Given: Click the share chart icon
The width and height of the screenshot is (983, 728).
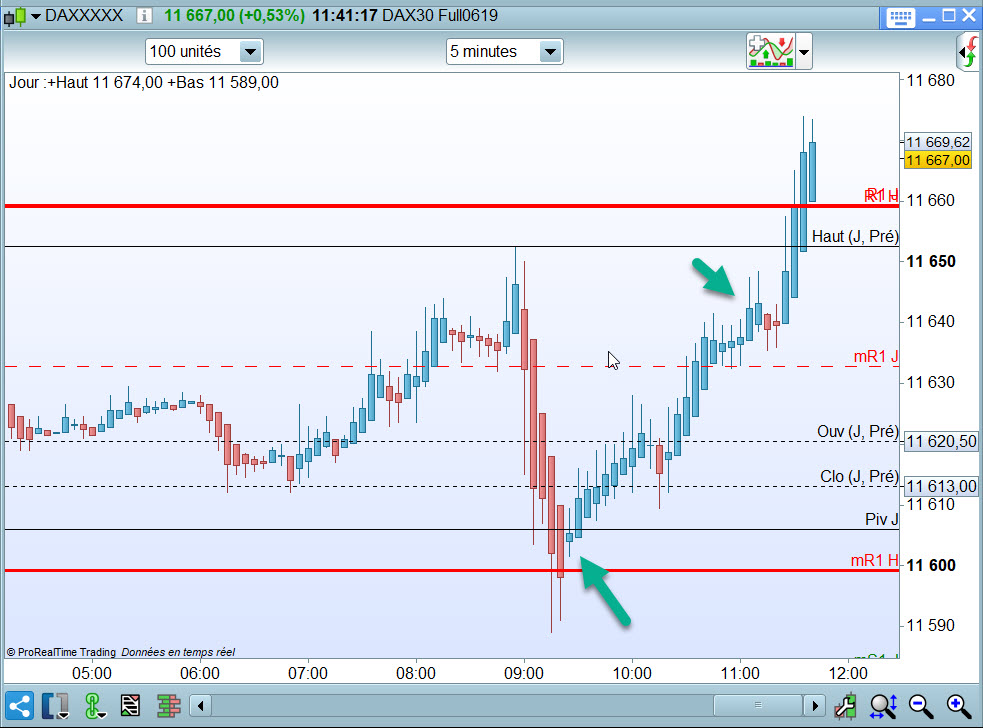Looking at the screenshot, I should pyautogui.click(x=19, y=706).
